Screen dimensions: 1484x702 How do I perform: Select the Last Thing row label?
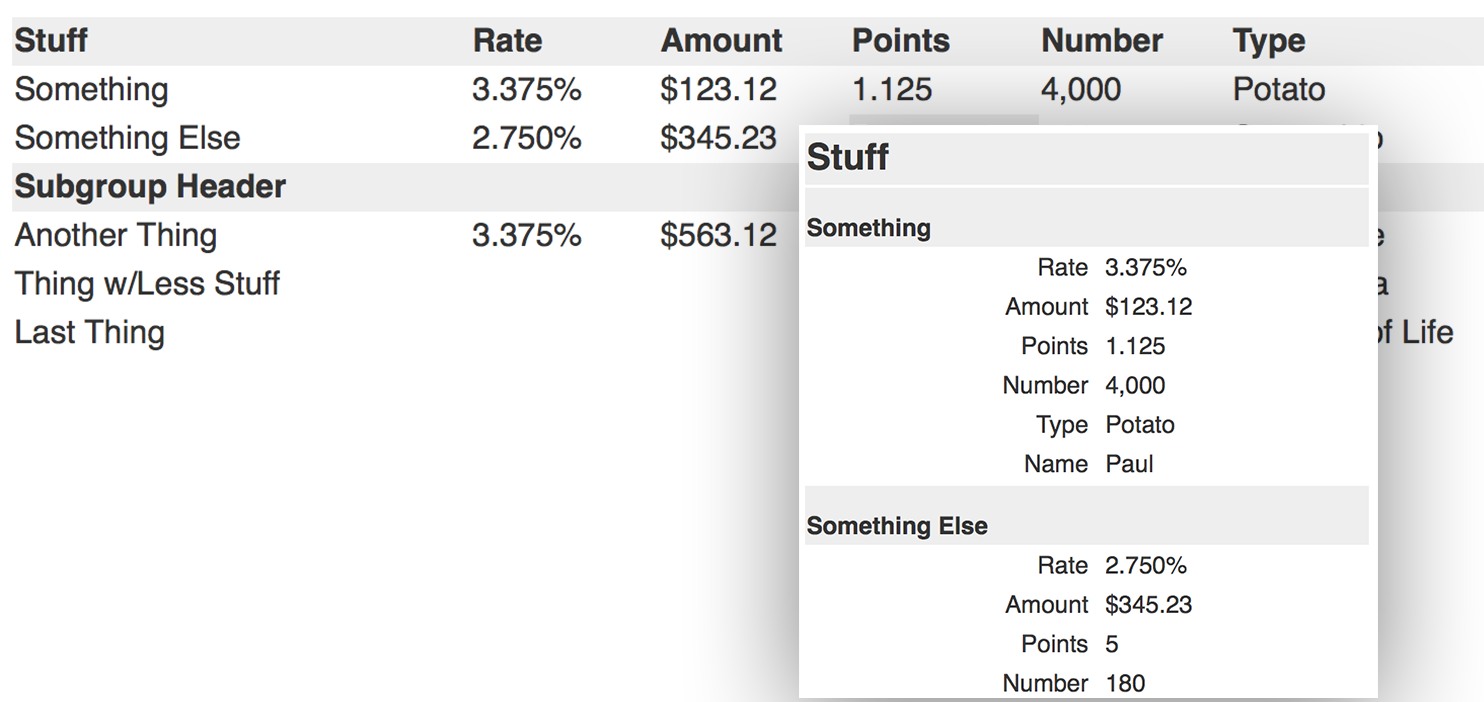pyautogui.click(x=90, y=333)
